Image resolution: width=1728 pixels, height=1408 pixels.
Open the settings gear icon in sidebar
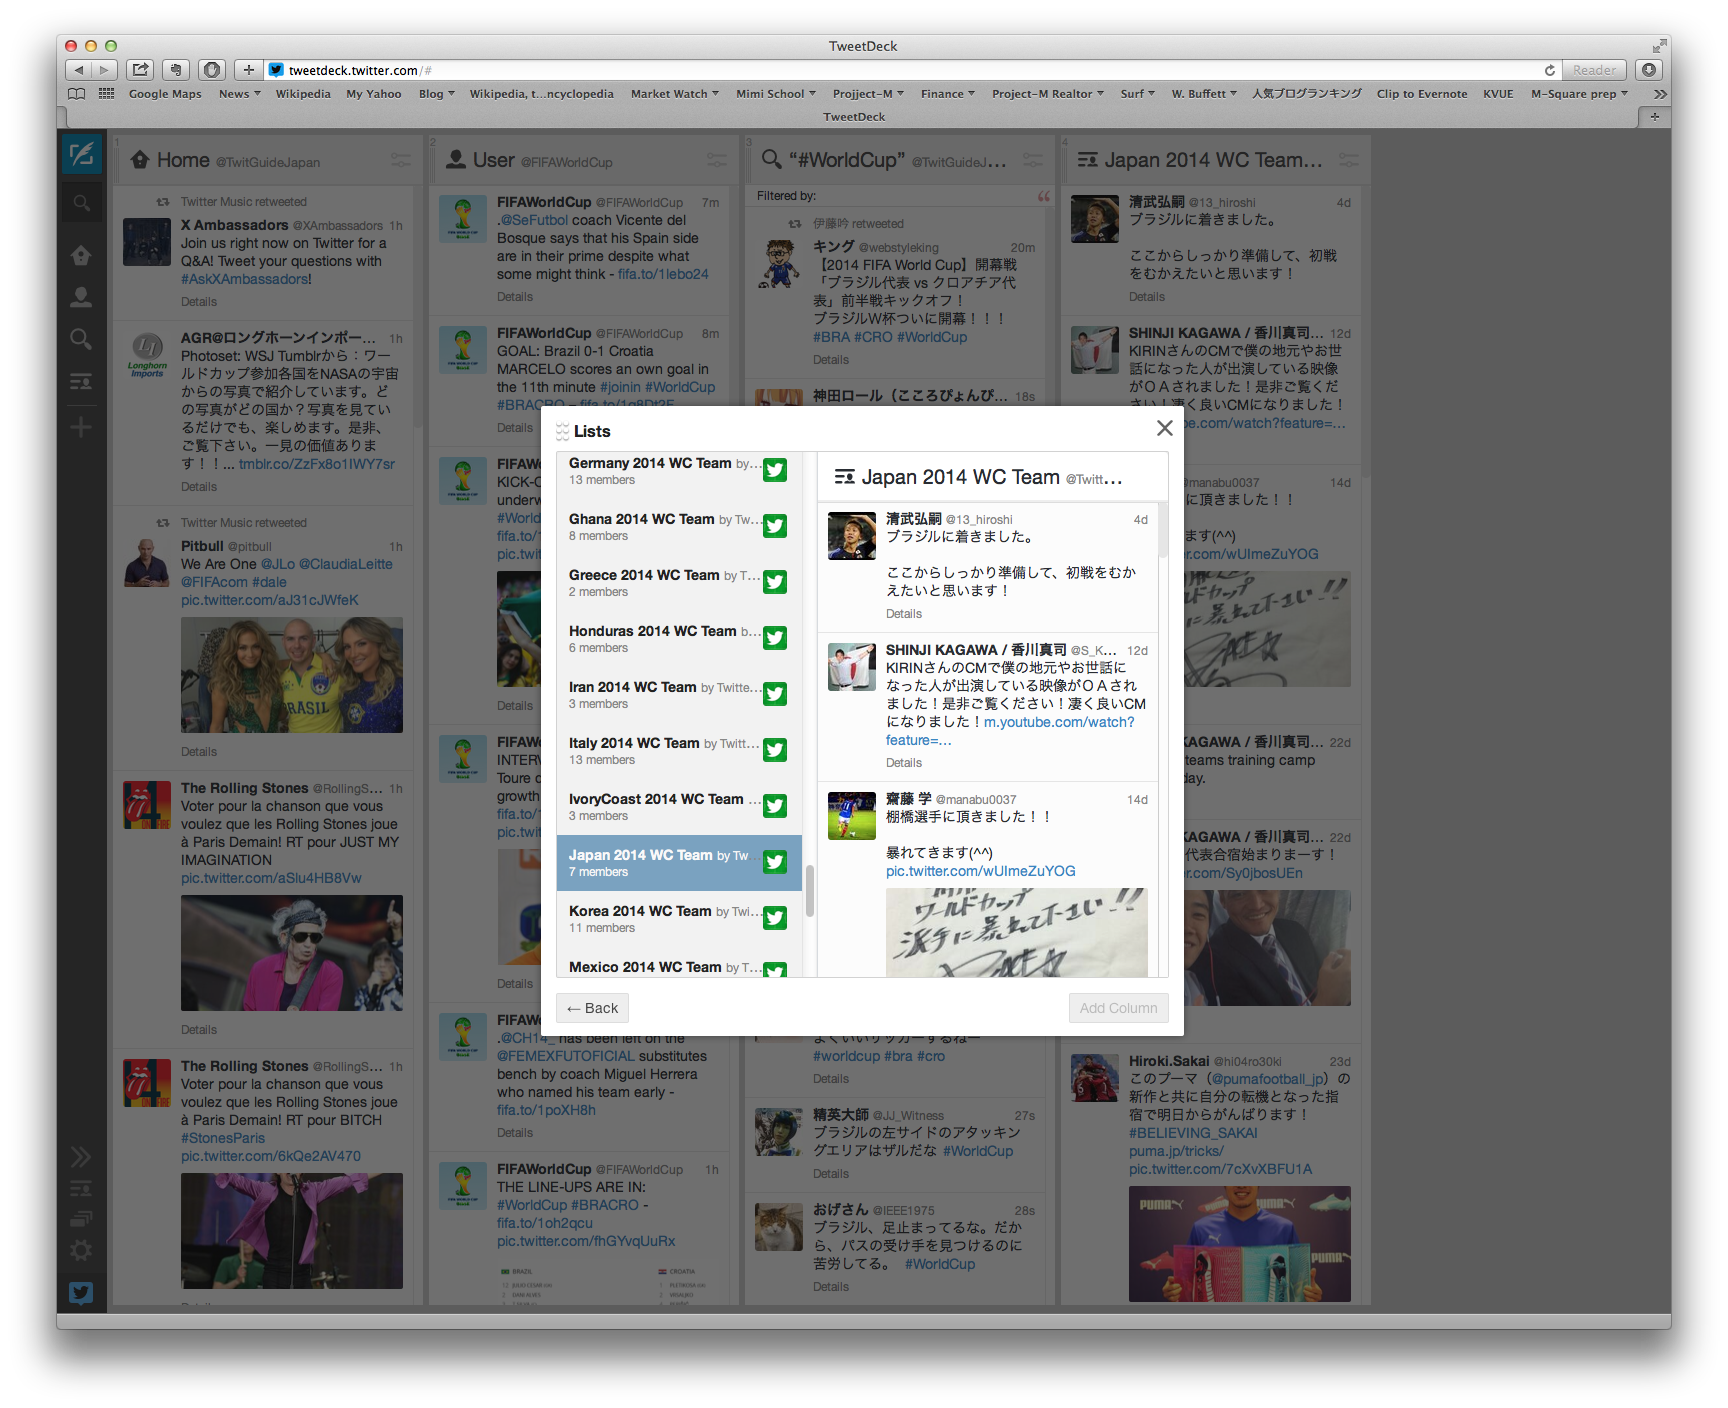(81, 1251)
